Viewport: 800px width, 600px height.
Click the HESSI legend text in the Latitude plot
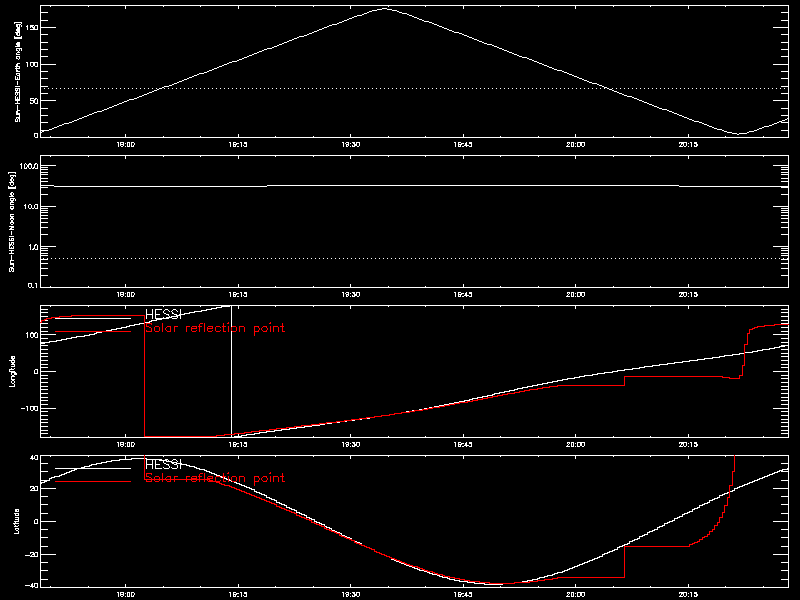[163, 465]
